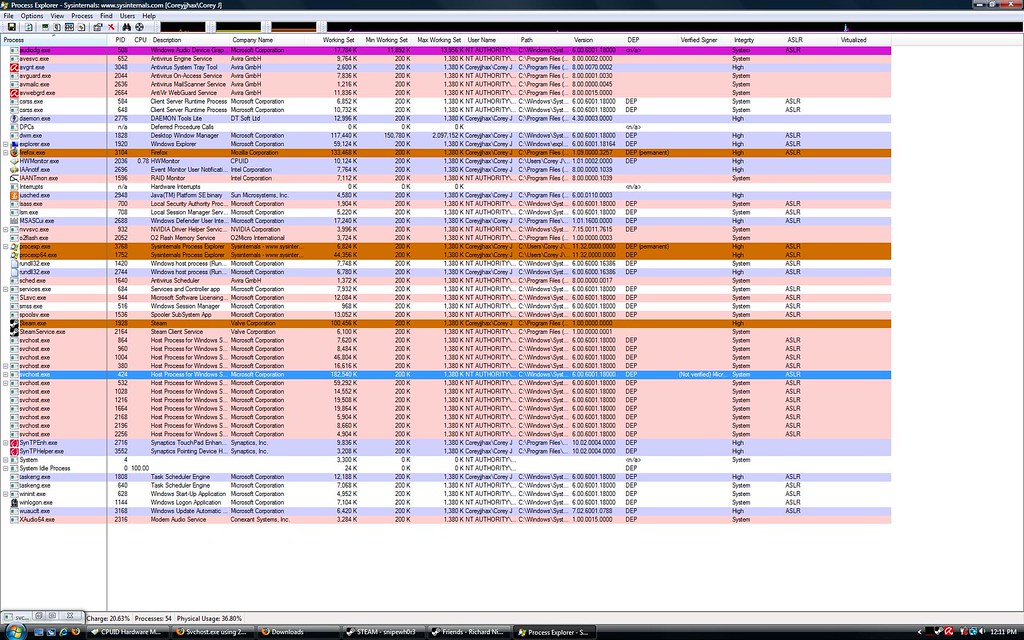
Task: Click the avgnt.exe Avira umbrella icon
Action: pyautogui.click(x=14, y=67)
